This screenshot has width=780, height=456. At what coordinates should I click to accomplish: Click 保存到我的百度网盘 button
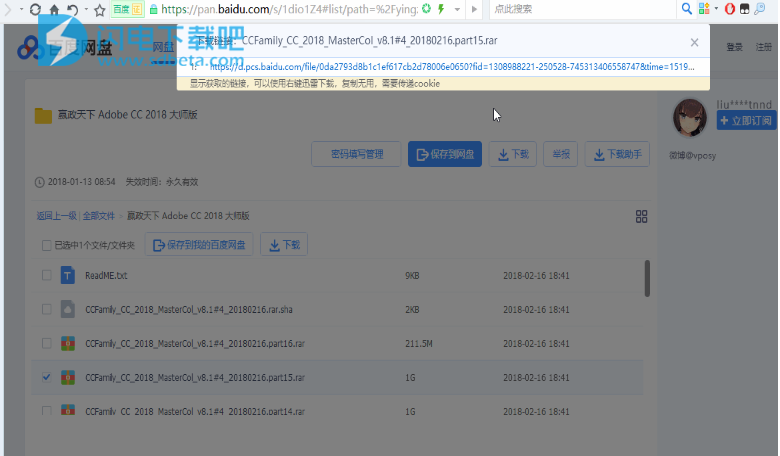[199, 245]
